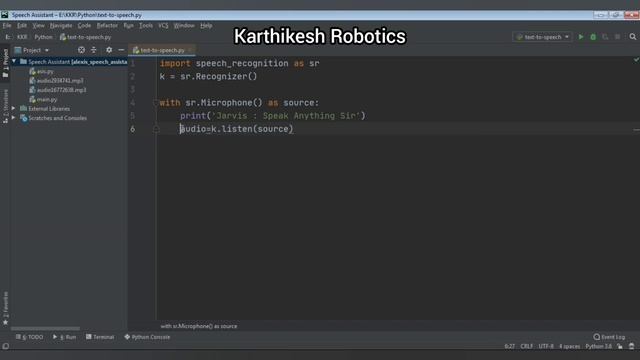Viewport: 640px width, 360px height.
Task: Click 'Jarvis : Speak Anything Sir' string
Action: coord(286,116)
